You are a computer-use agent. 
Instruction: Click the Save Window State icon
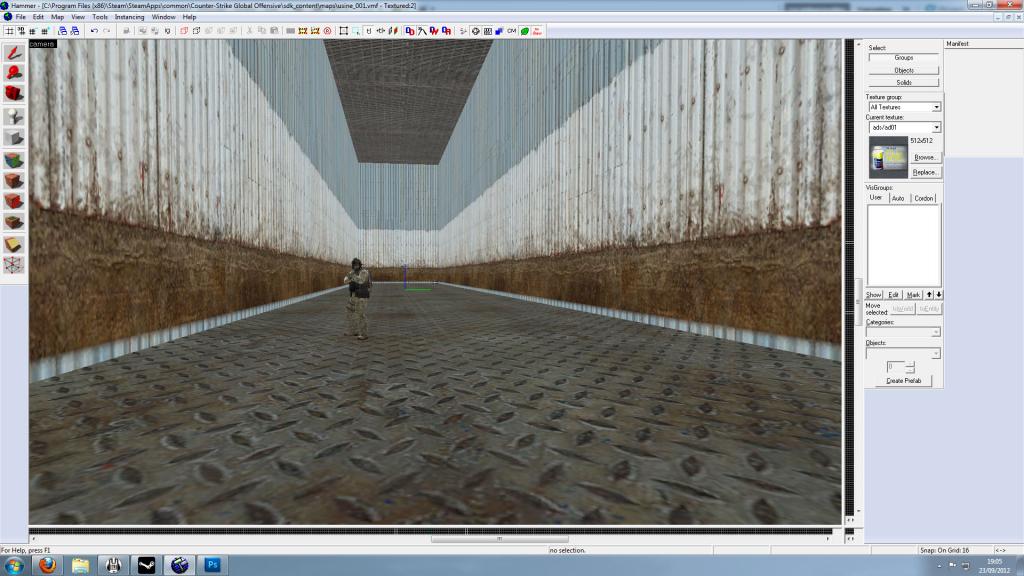click(75, 31)
